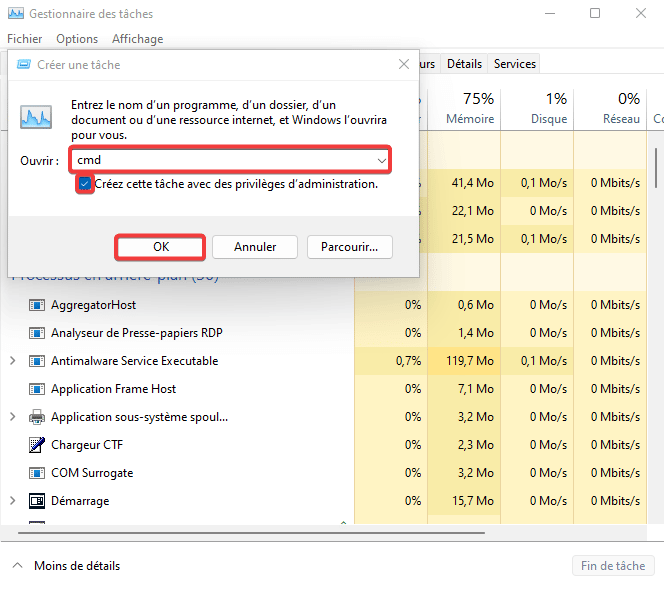This screenshot has height=589, width=664.
Task: Click the 41,4 Mo memory cell
Action: pos(464,183)
